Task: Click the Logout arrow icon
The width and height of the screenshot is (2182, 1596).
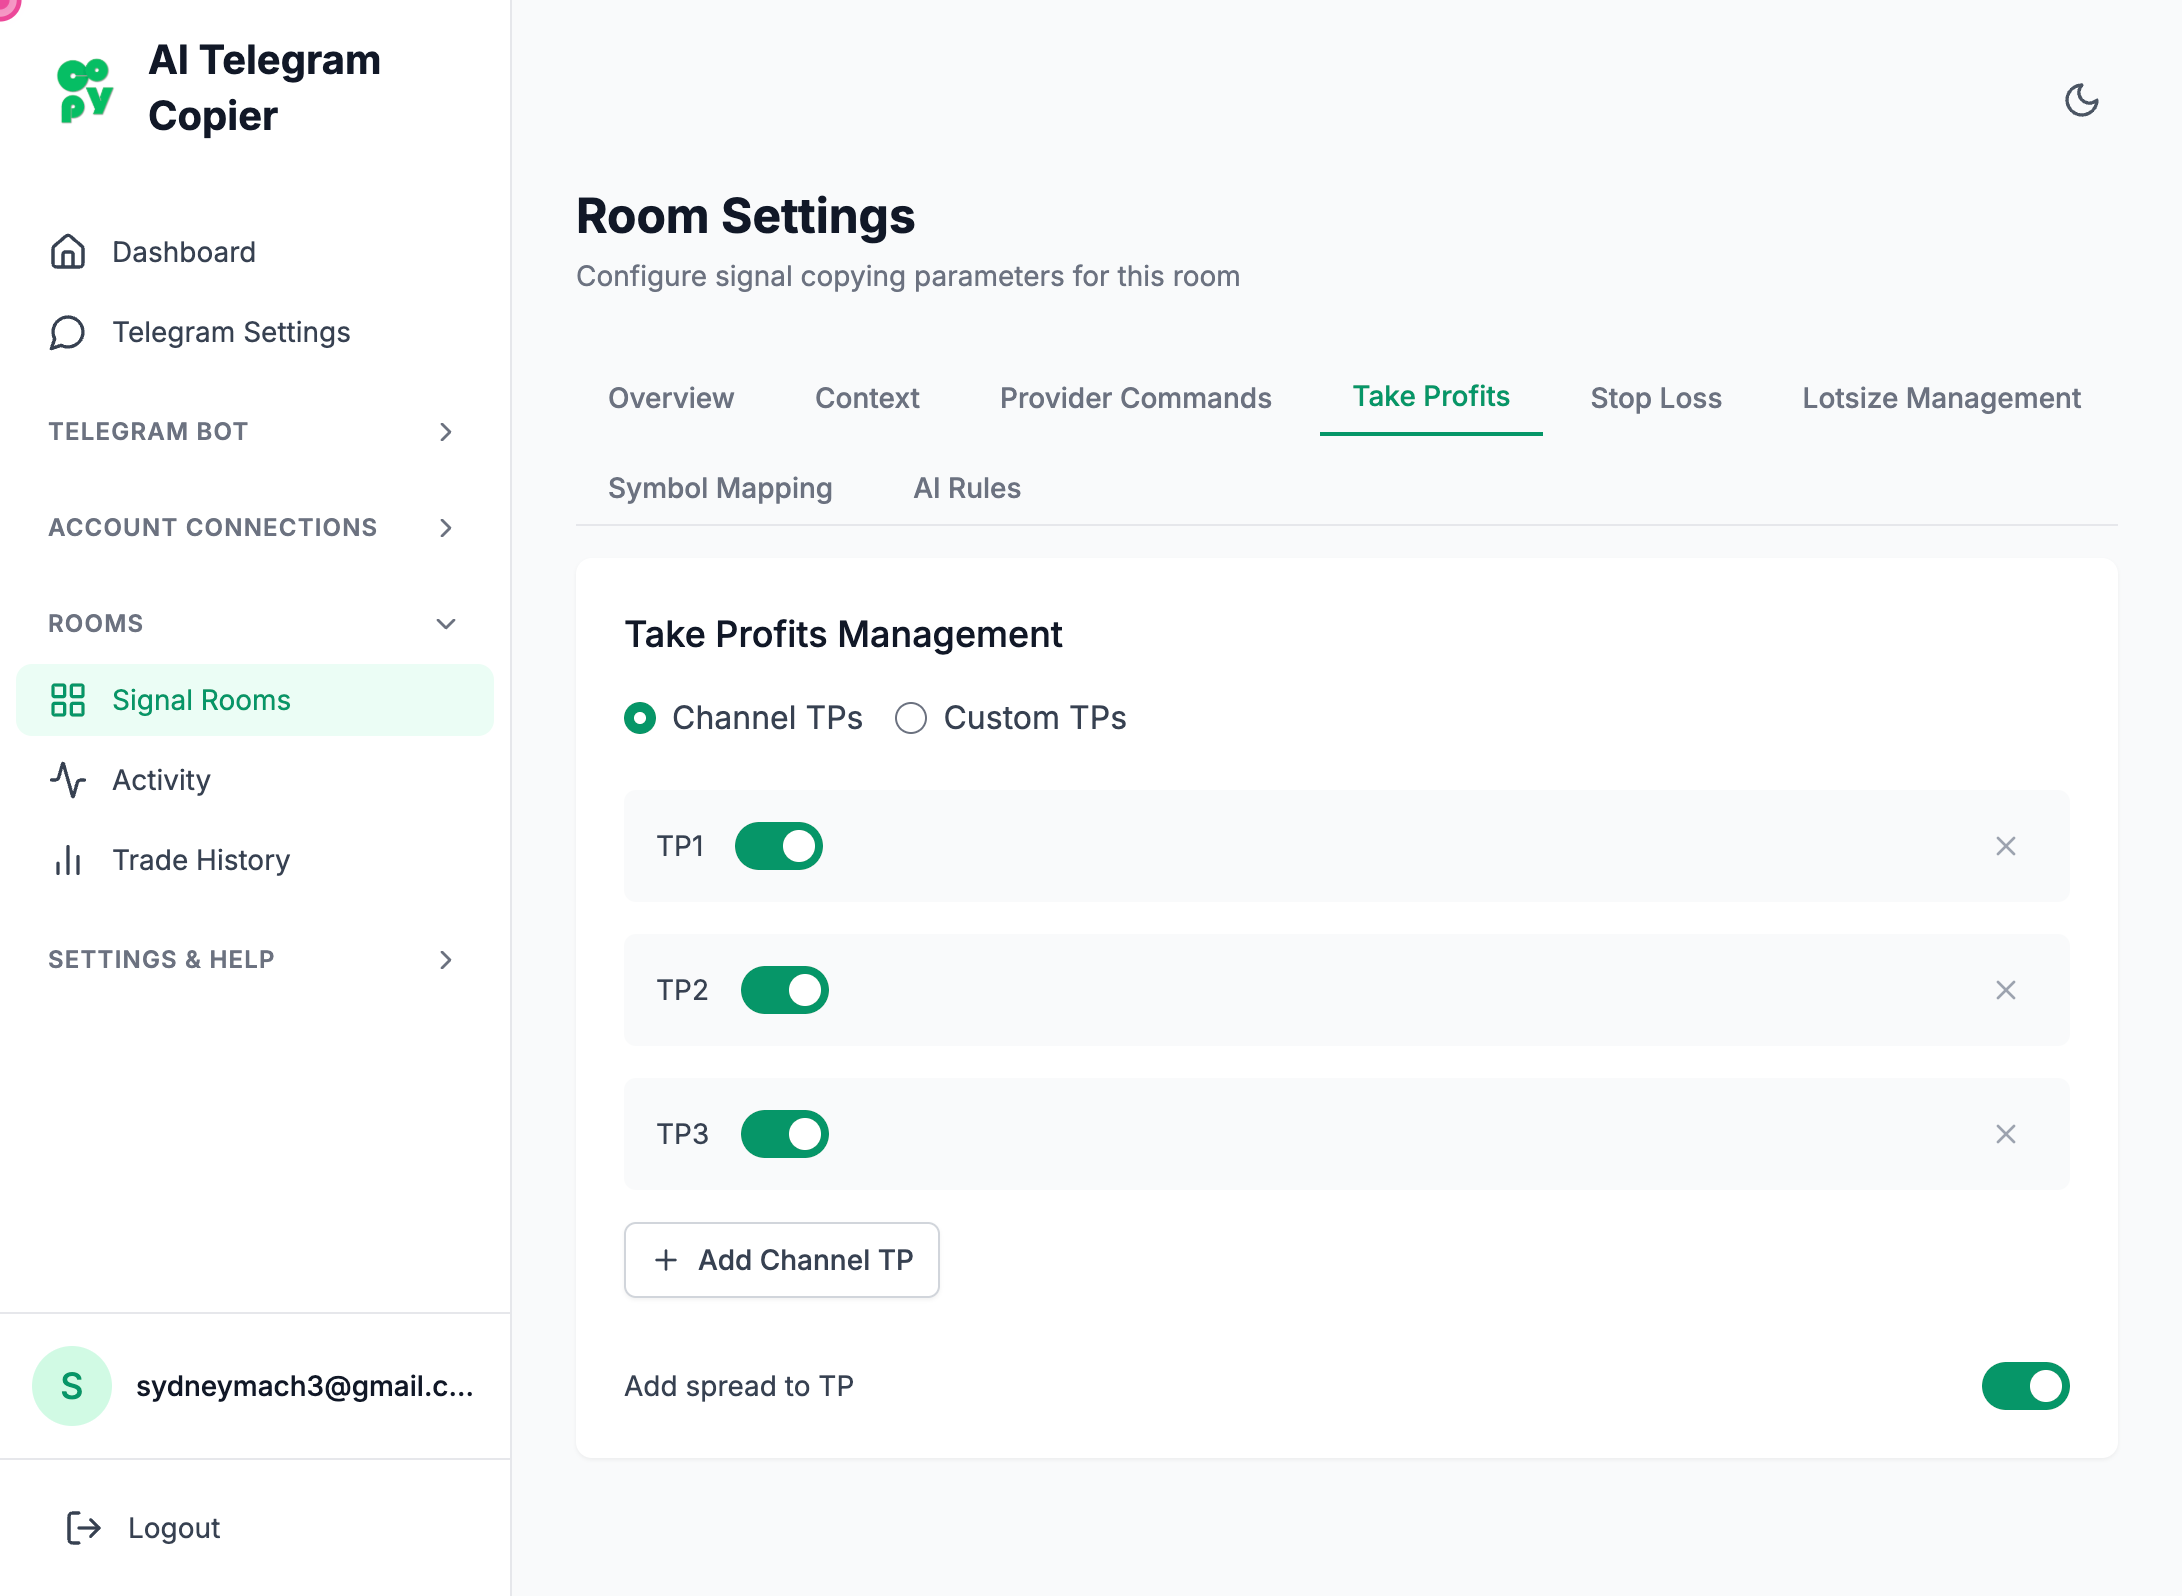Action: click(84, 1528)
